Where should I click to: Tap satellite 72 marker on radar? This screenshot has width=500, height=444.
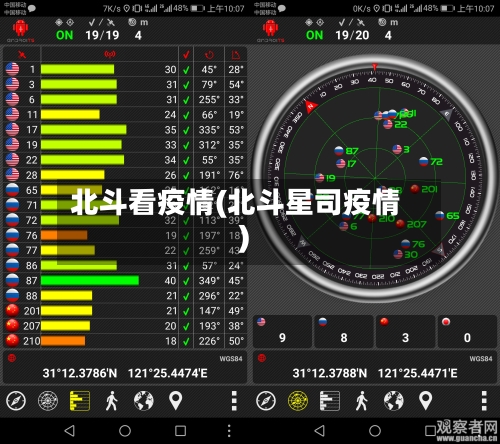(424, 162)
